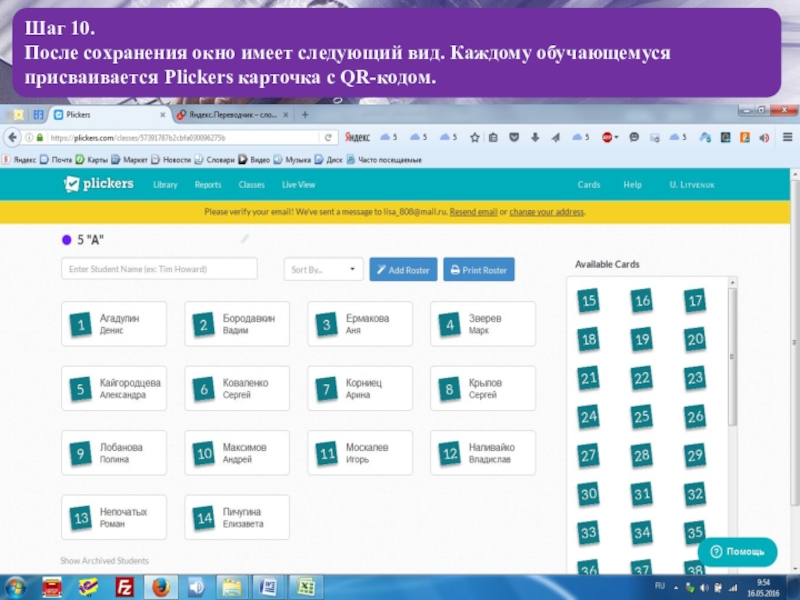Image resolution: width=800 pixels, height=600 pixels.
Task: Open FileZilla from the taskbar
Action: (x=124, y=588)
